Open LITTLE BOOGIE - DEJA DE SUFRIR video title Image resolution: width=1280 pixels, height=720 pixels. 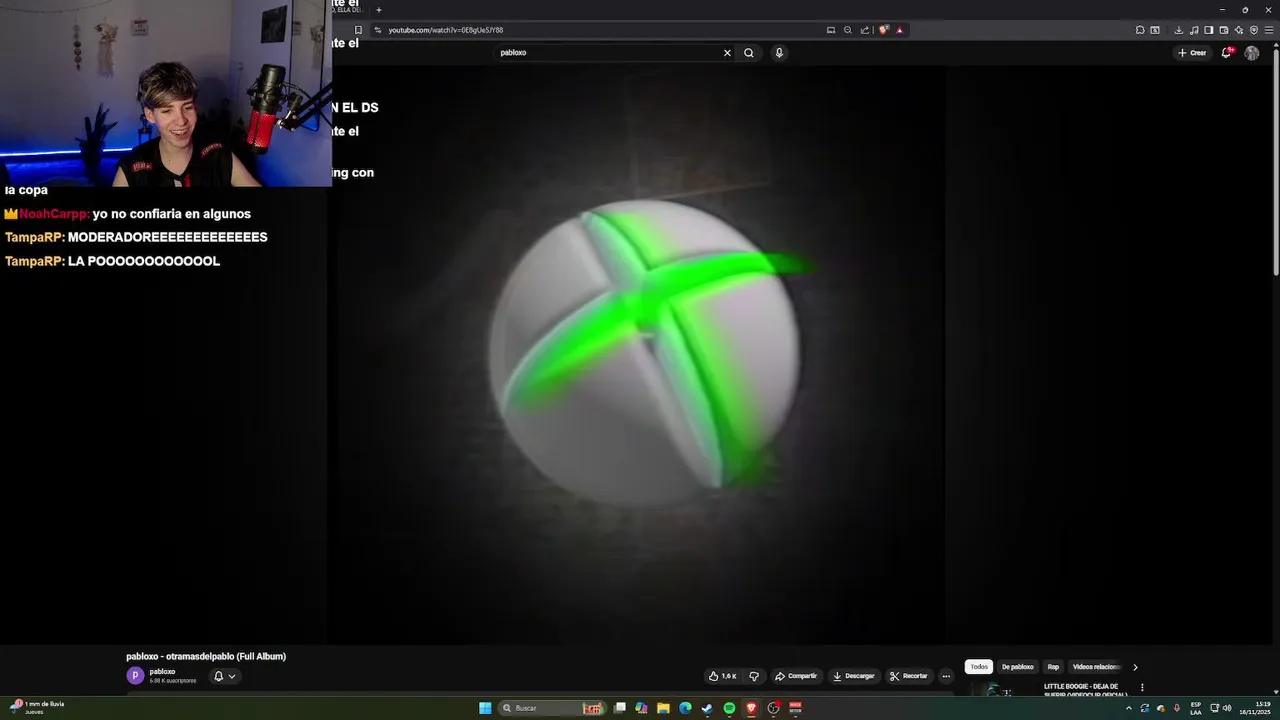(1087, 690)
